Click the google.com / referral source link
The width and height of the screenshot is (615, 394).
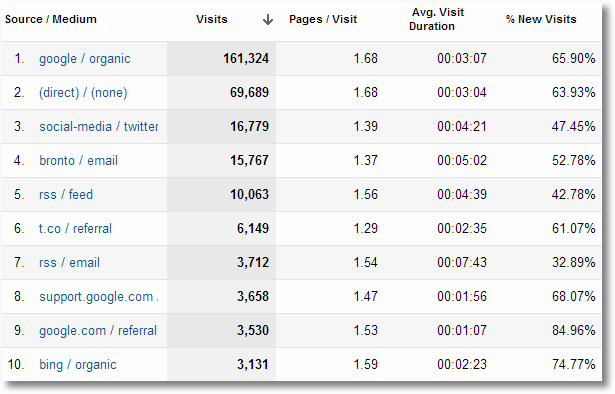coord(98,330)
